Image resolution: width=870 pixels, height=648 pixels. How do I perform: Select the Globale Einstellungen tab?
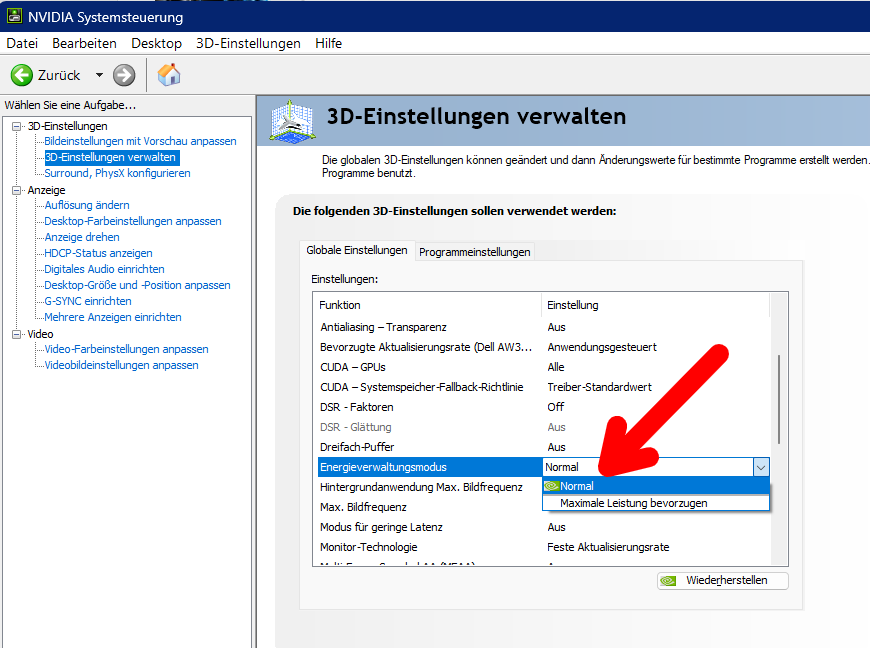pos(357,250)
